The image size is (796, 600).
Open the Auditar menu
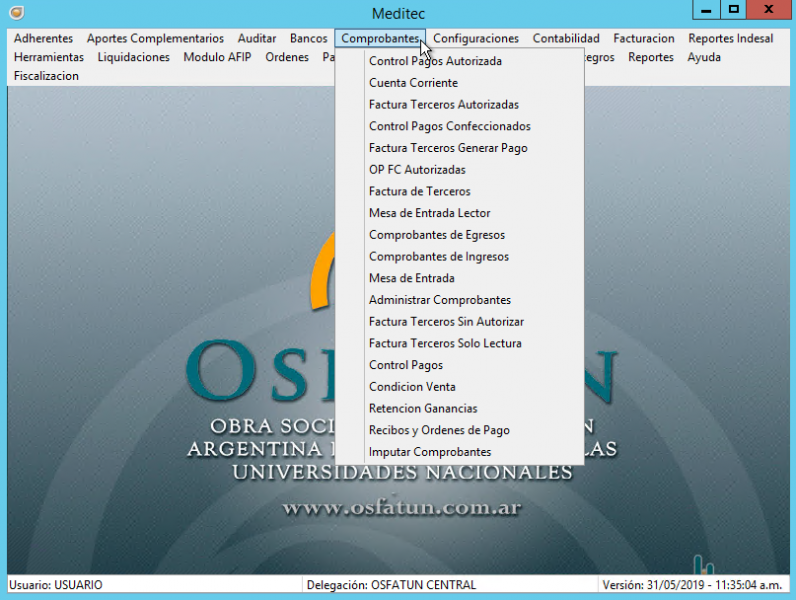click(257, 39)
